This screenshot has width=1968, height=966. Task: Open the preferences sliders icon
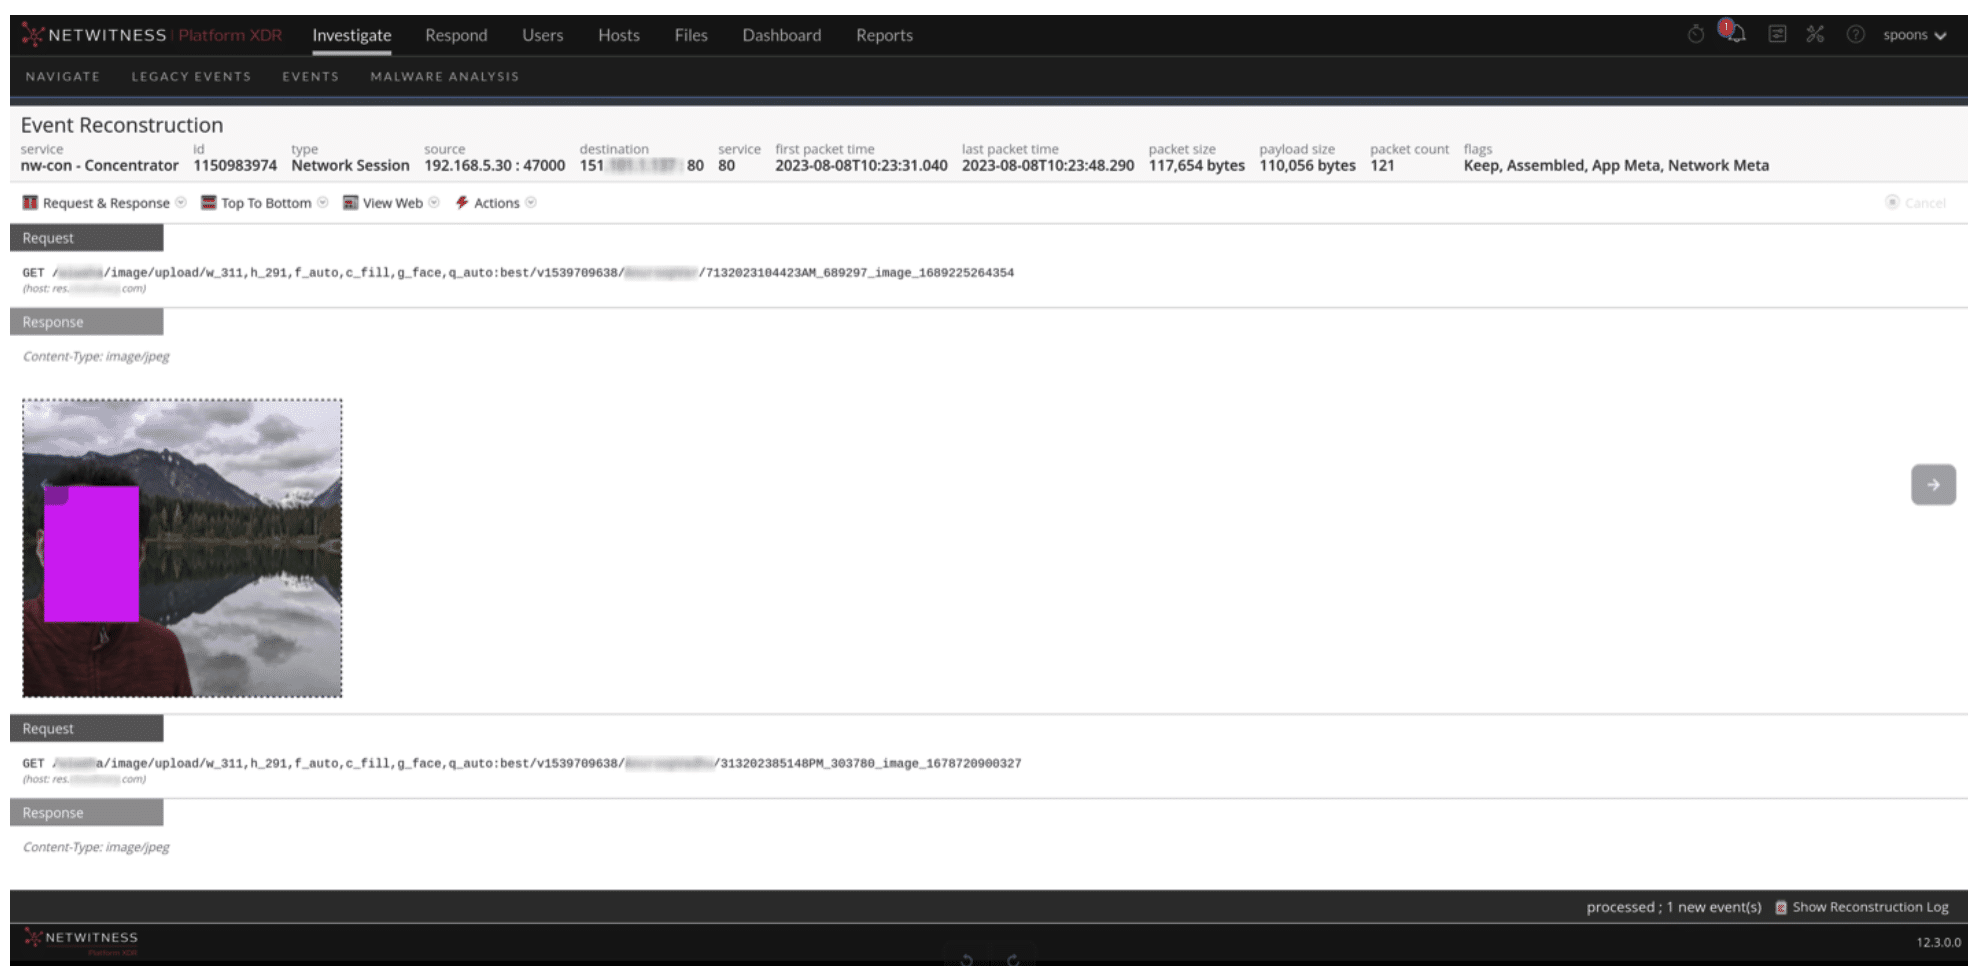click(1777, 35)
